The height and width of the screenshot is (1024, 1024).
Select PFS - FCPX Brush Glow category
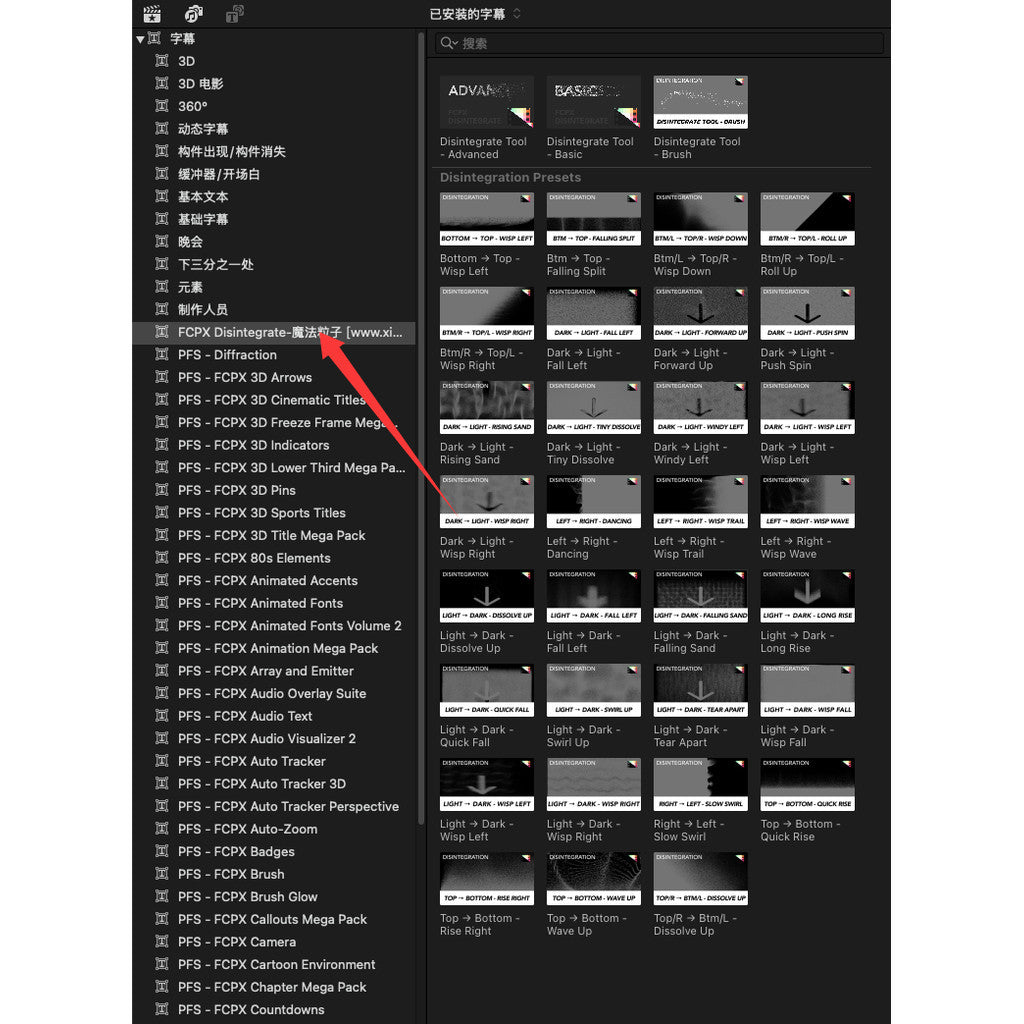click(274, 897)
